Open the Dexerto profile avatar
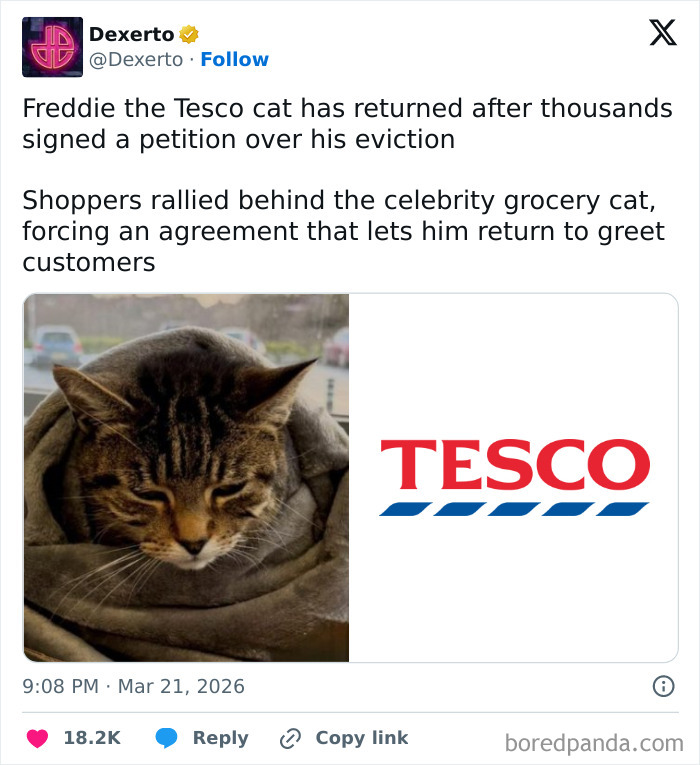700x765 pixels. click(x=52, y=47)
